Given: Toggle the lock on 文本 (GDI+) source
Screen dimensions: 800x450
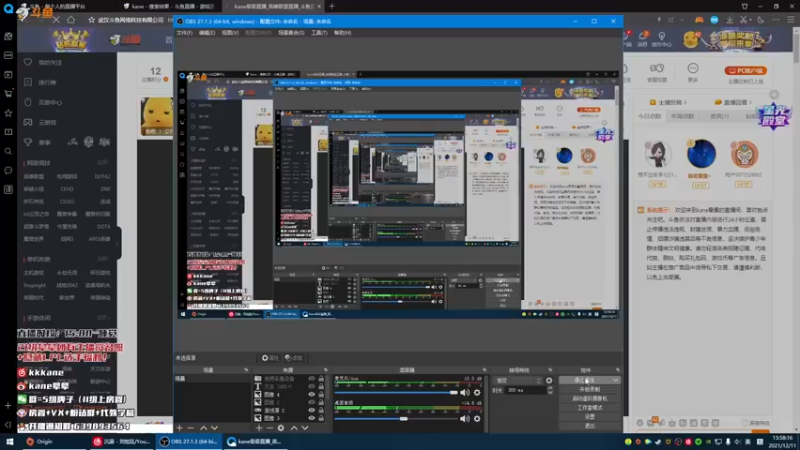Looking at the screenshot, I should click(321, 386).
